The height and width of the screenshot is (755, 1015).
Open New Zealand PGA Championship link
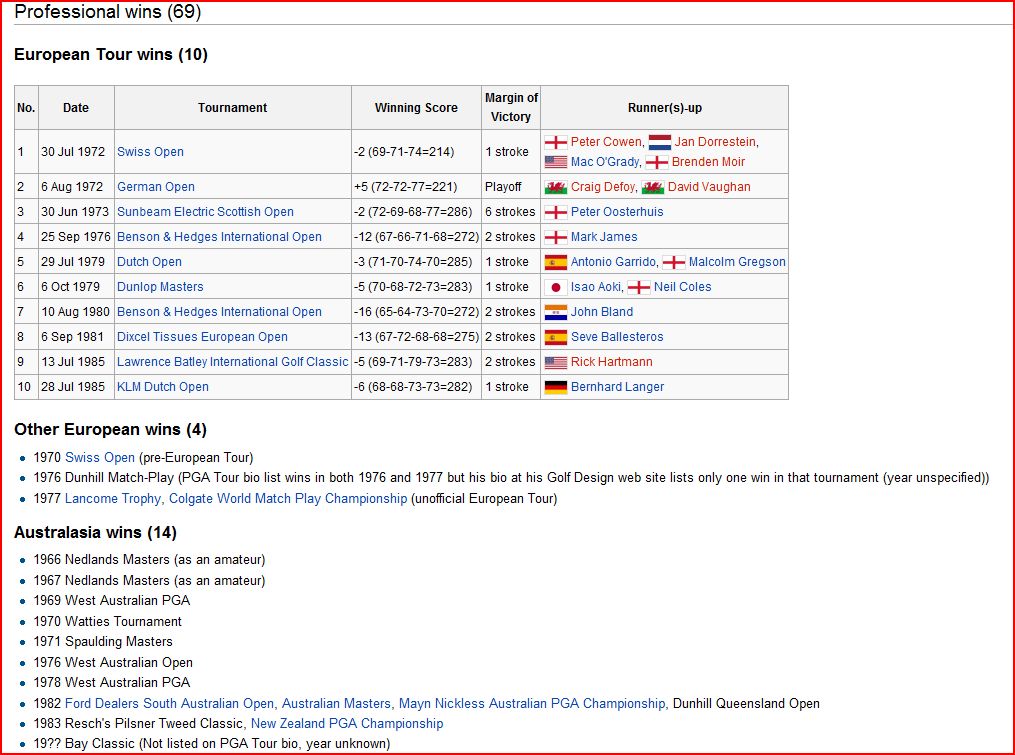pyautogui.click(x=347, y=724)
